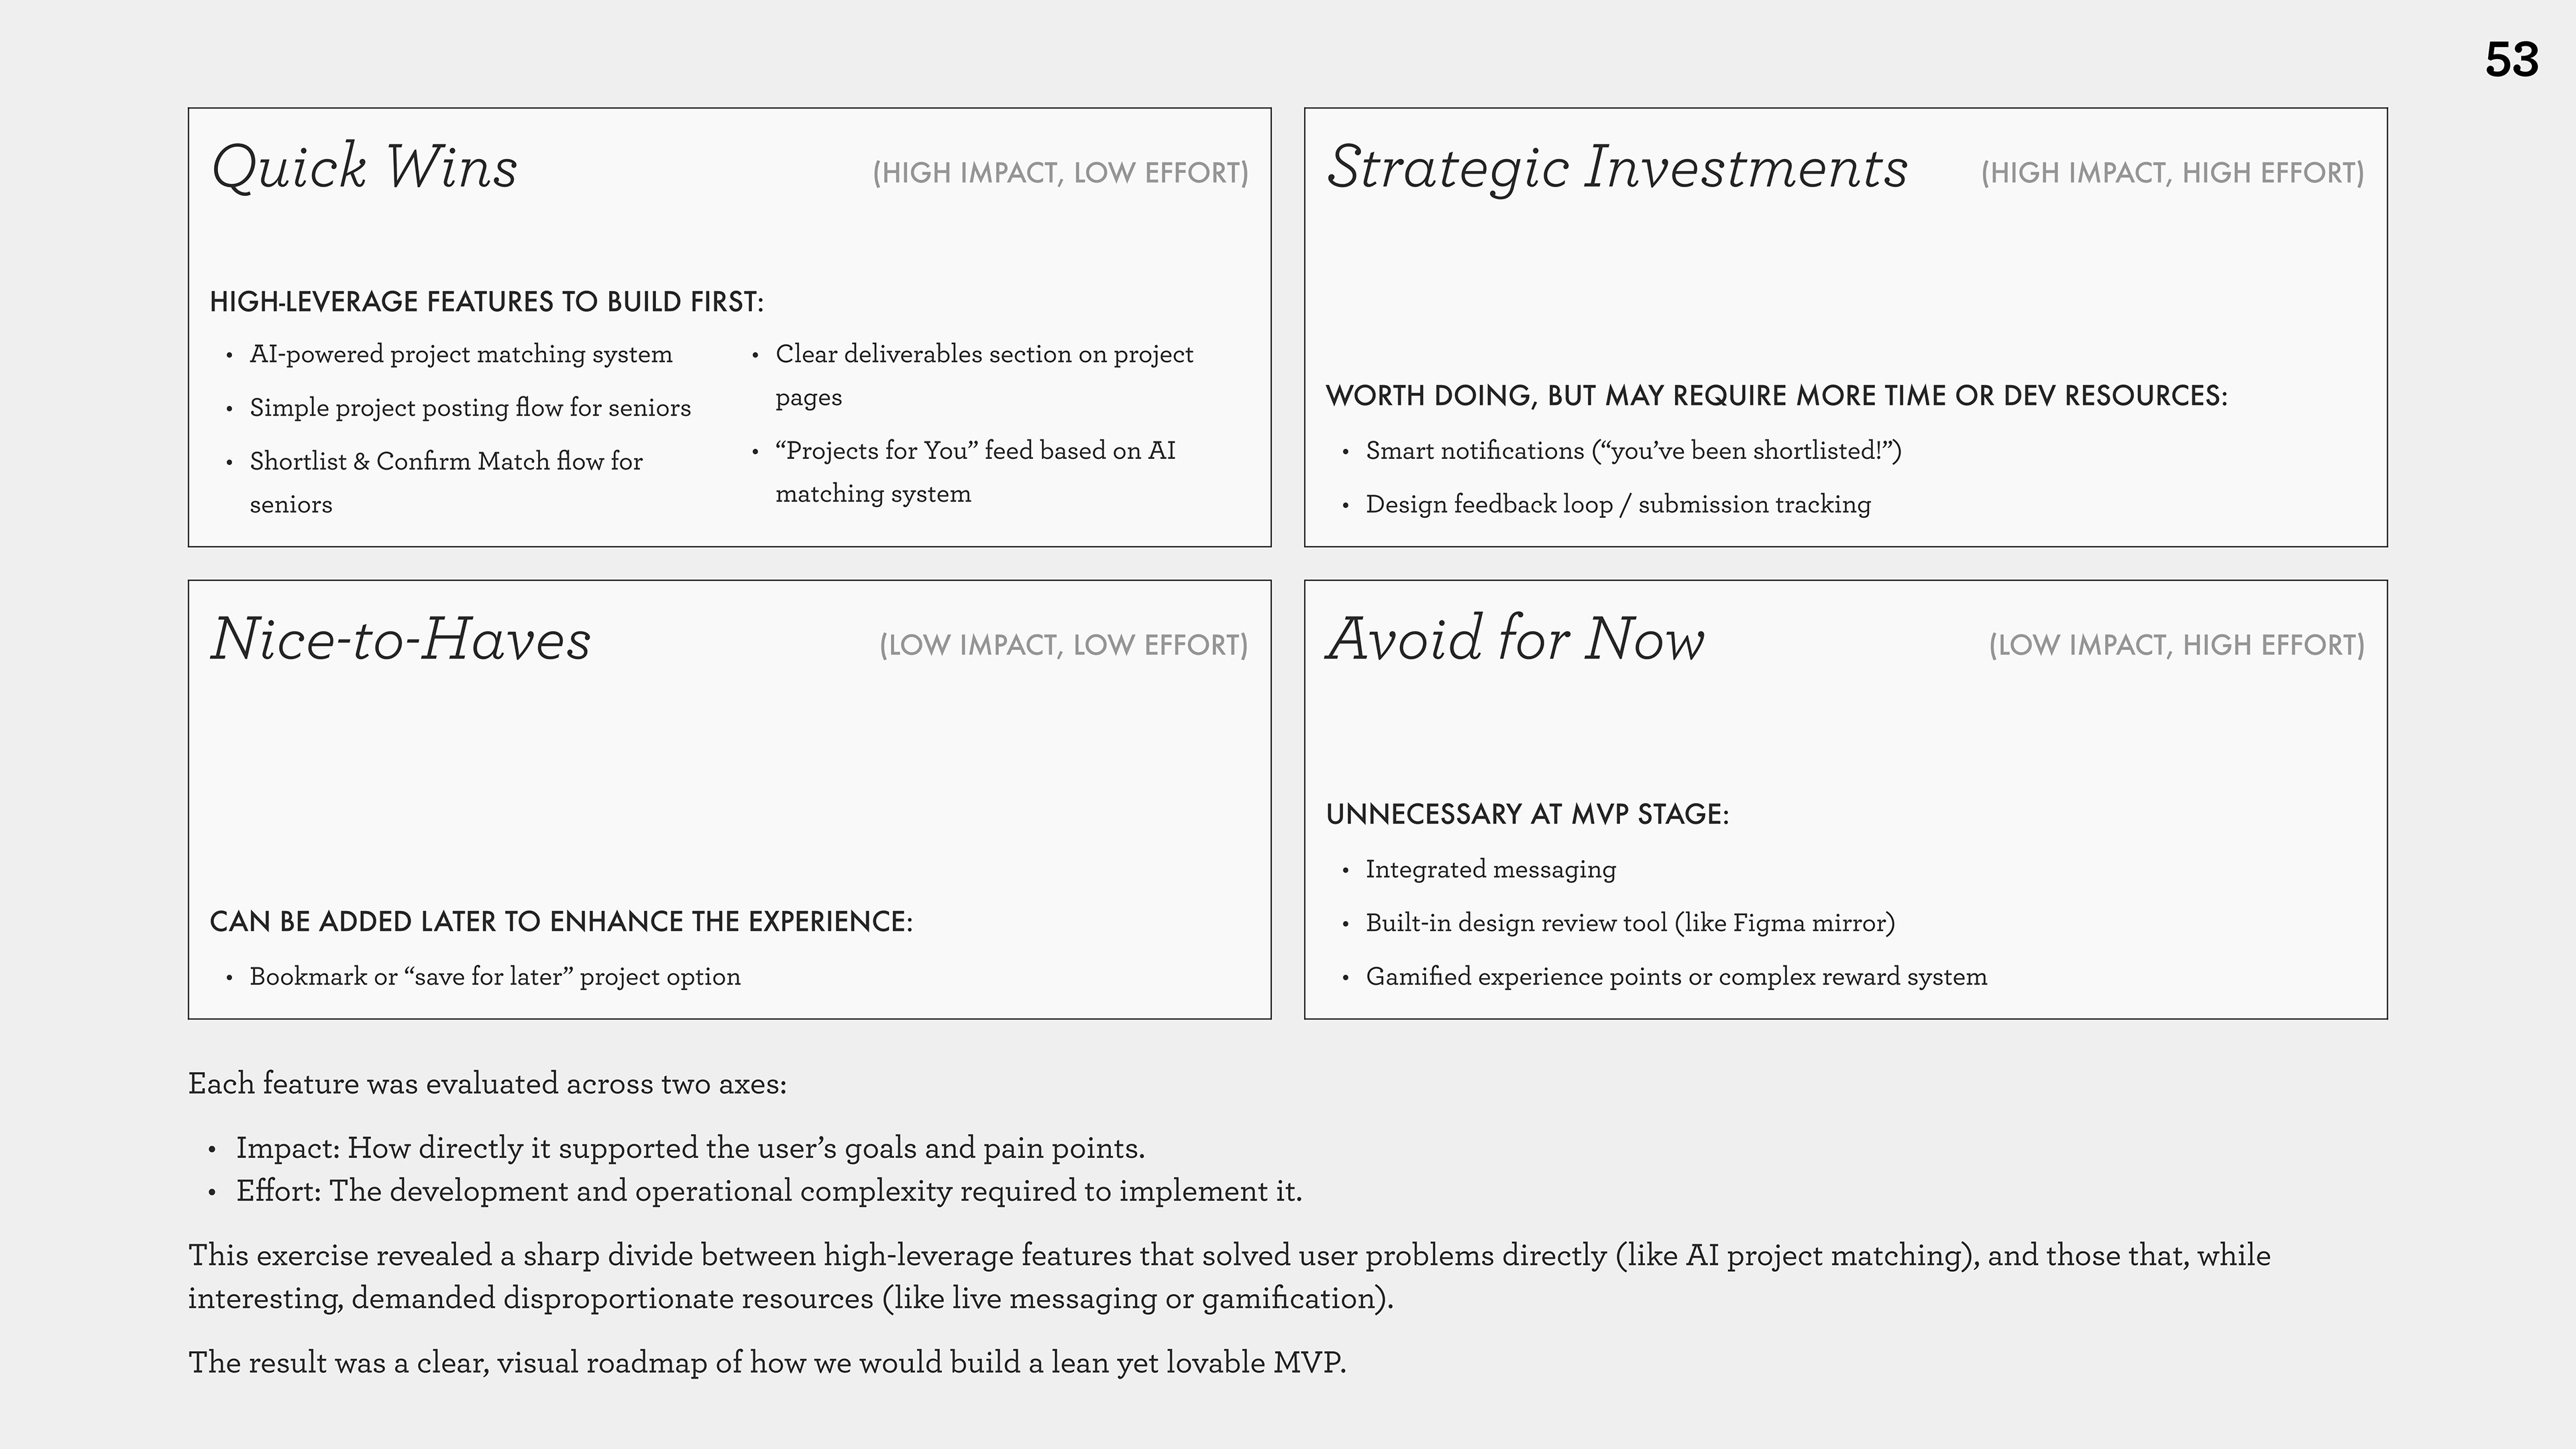
Task: Click the "Clear deliverables section" bullet
Action: click(x=984, y=354)
